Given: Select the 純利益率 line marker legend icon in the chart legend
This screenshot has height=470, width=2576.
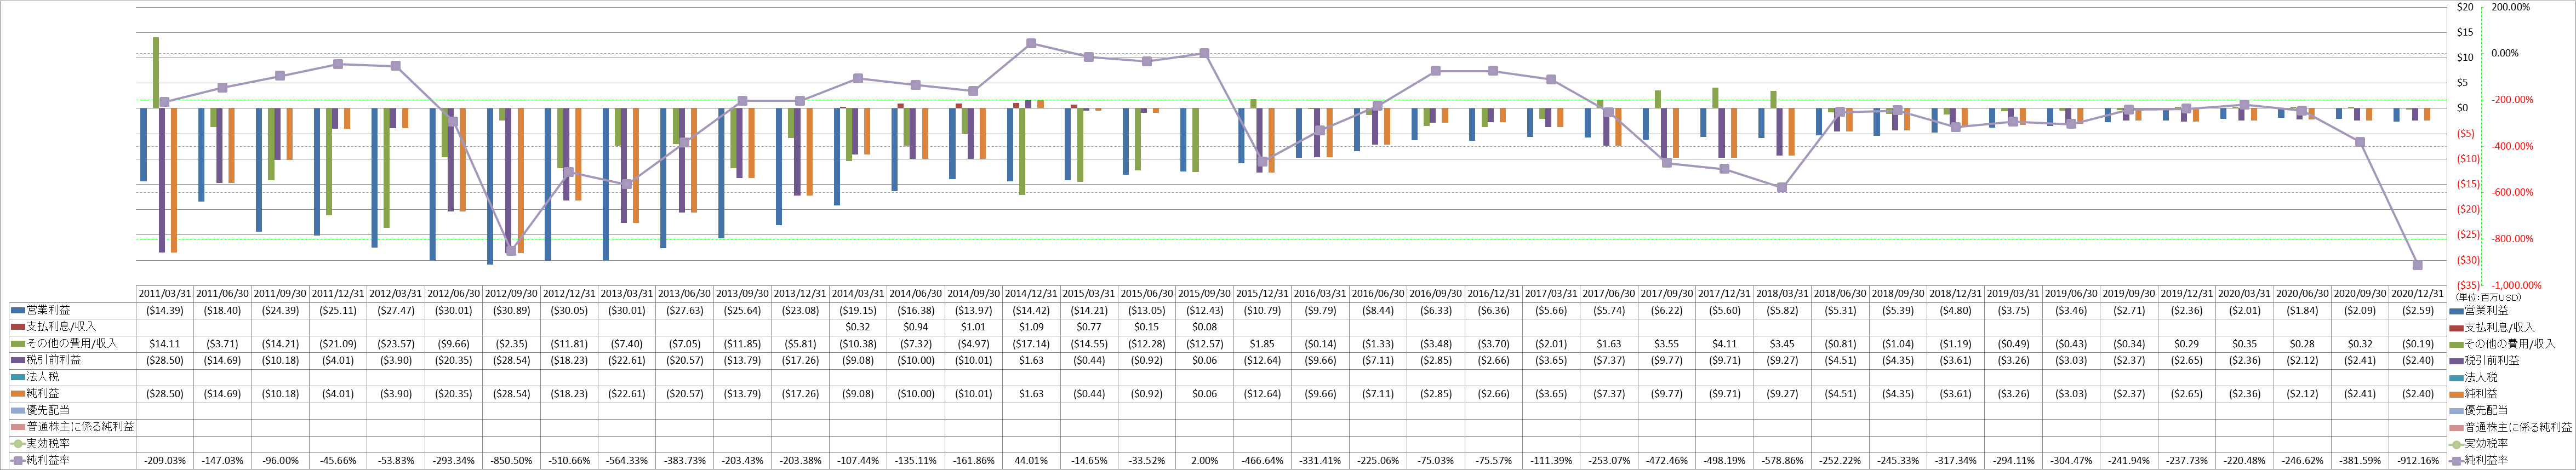Looking at the screenshot, I should [2456, 461].
